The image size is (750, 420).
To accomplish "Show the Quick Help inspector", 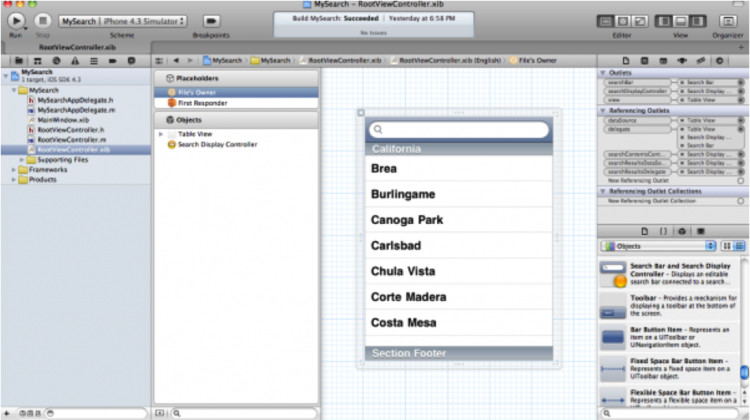I will [645, 61].
